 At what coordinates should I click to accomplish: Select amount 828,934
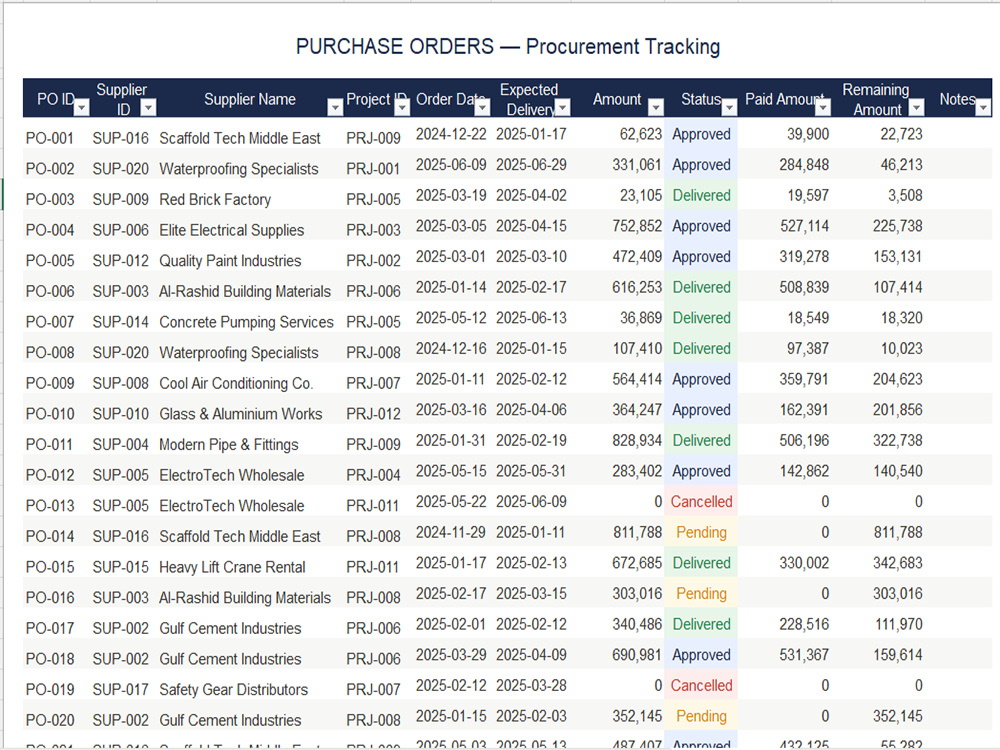637,441
